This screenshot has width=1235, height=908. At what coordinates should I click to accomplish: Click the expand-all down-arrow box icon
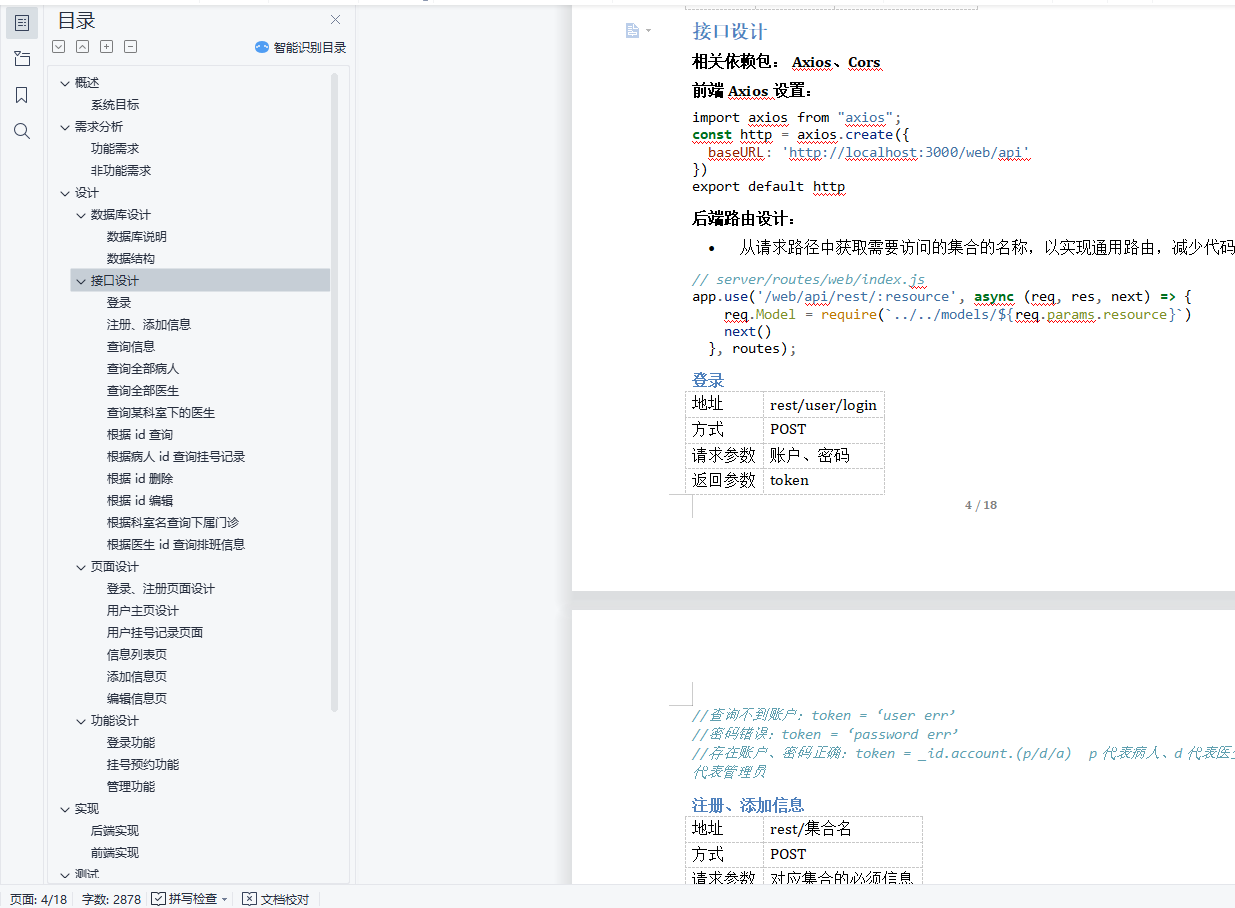58,46
